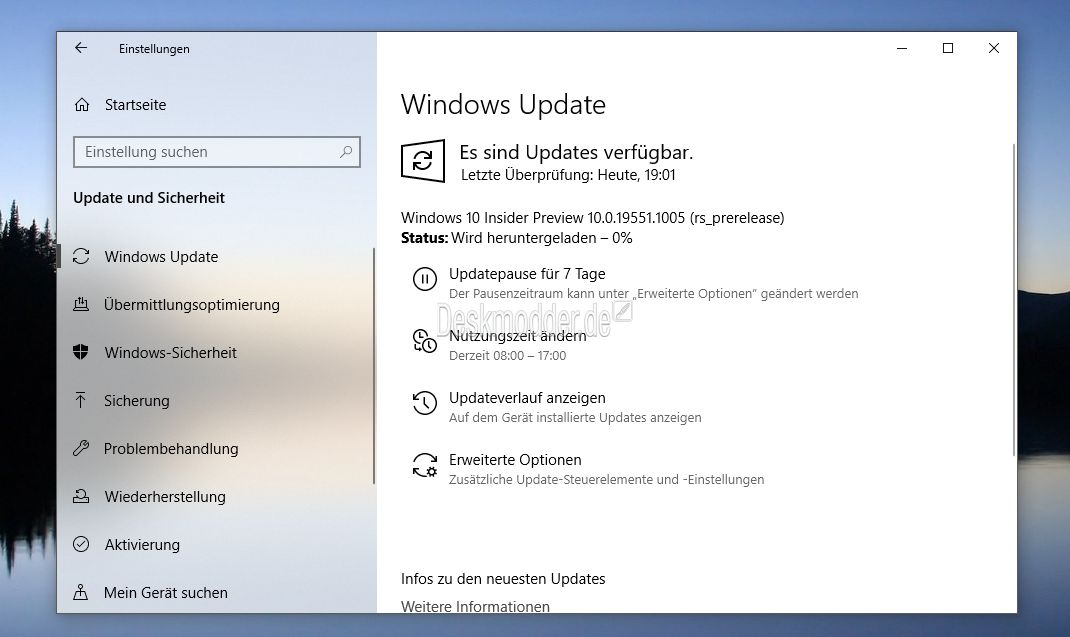1070x637 pixels.
Task: Click the Windows-Sicherheit shield icon
Action: pos(81,352)
